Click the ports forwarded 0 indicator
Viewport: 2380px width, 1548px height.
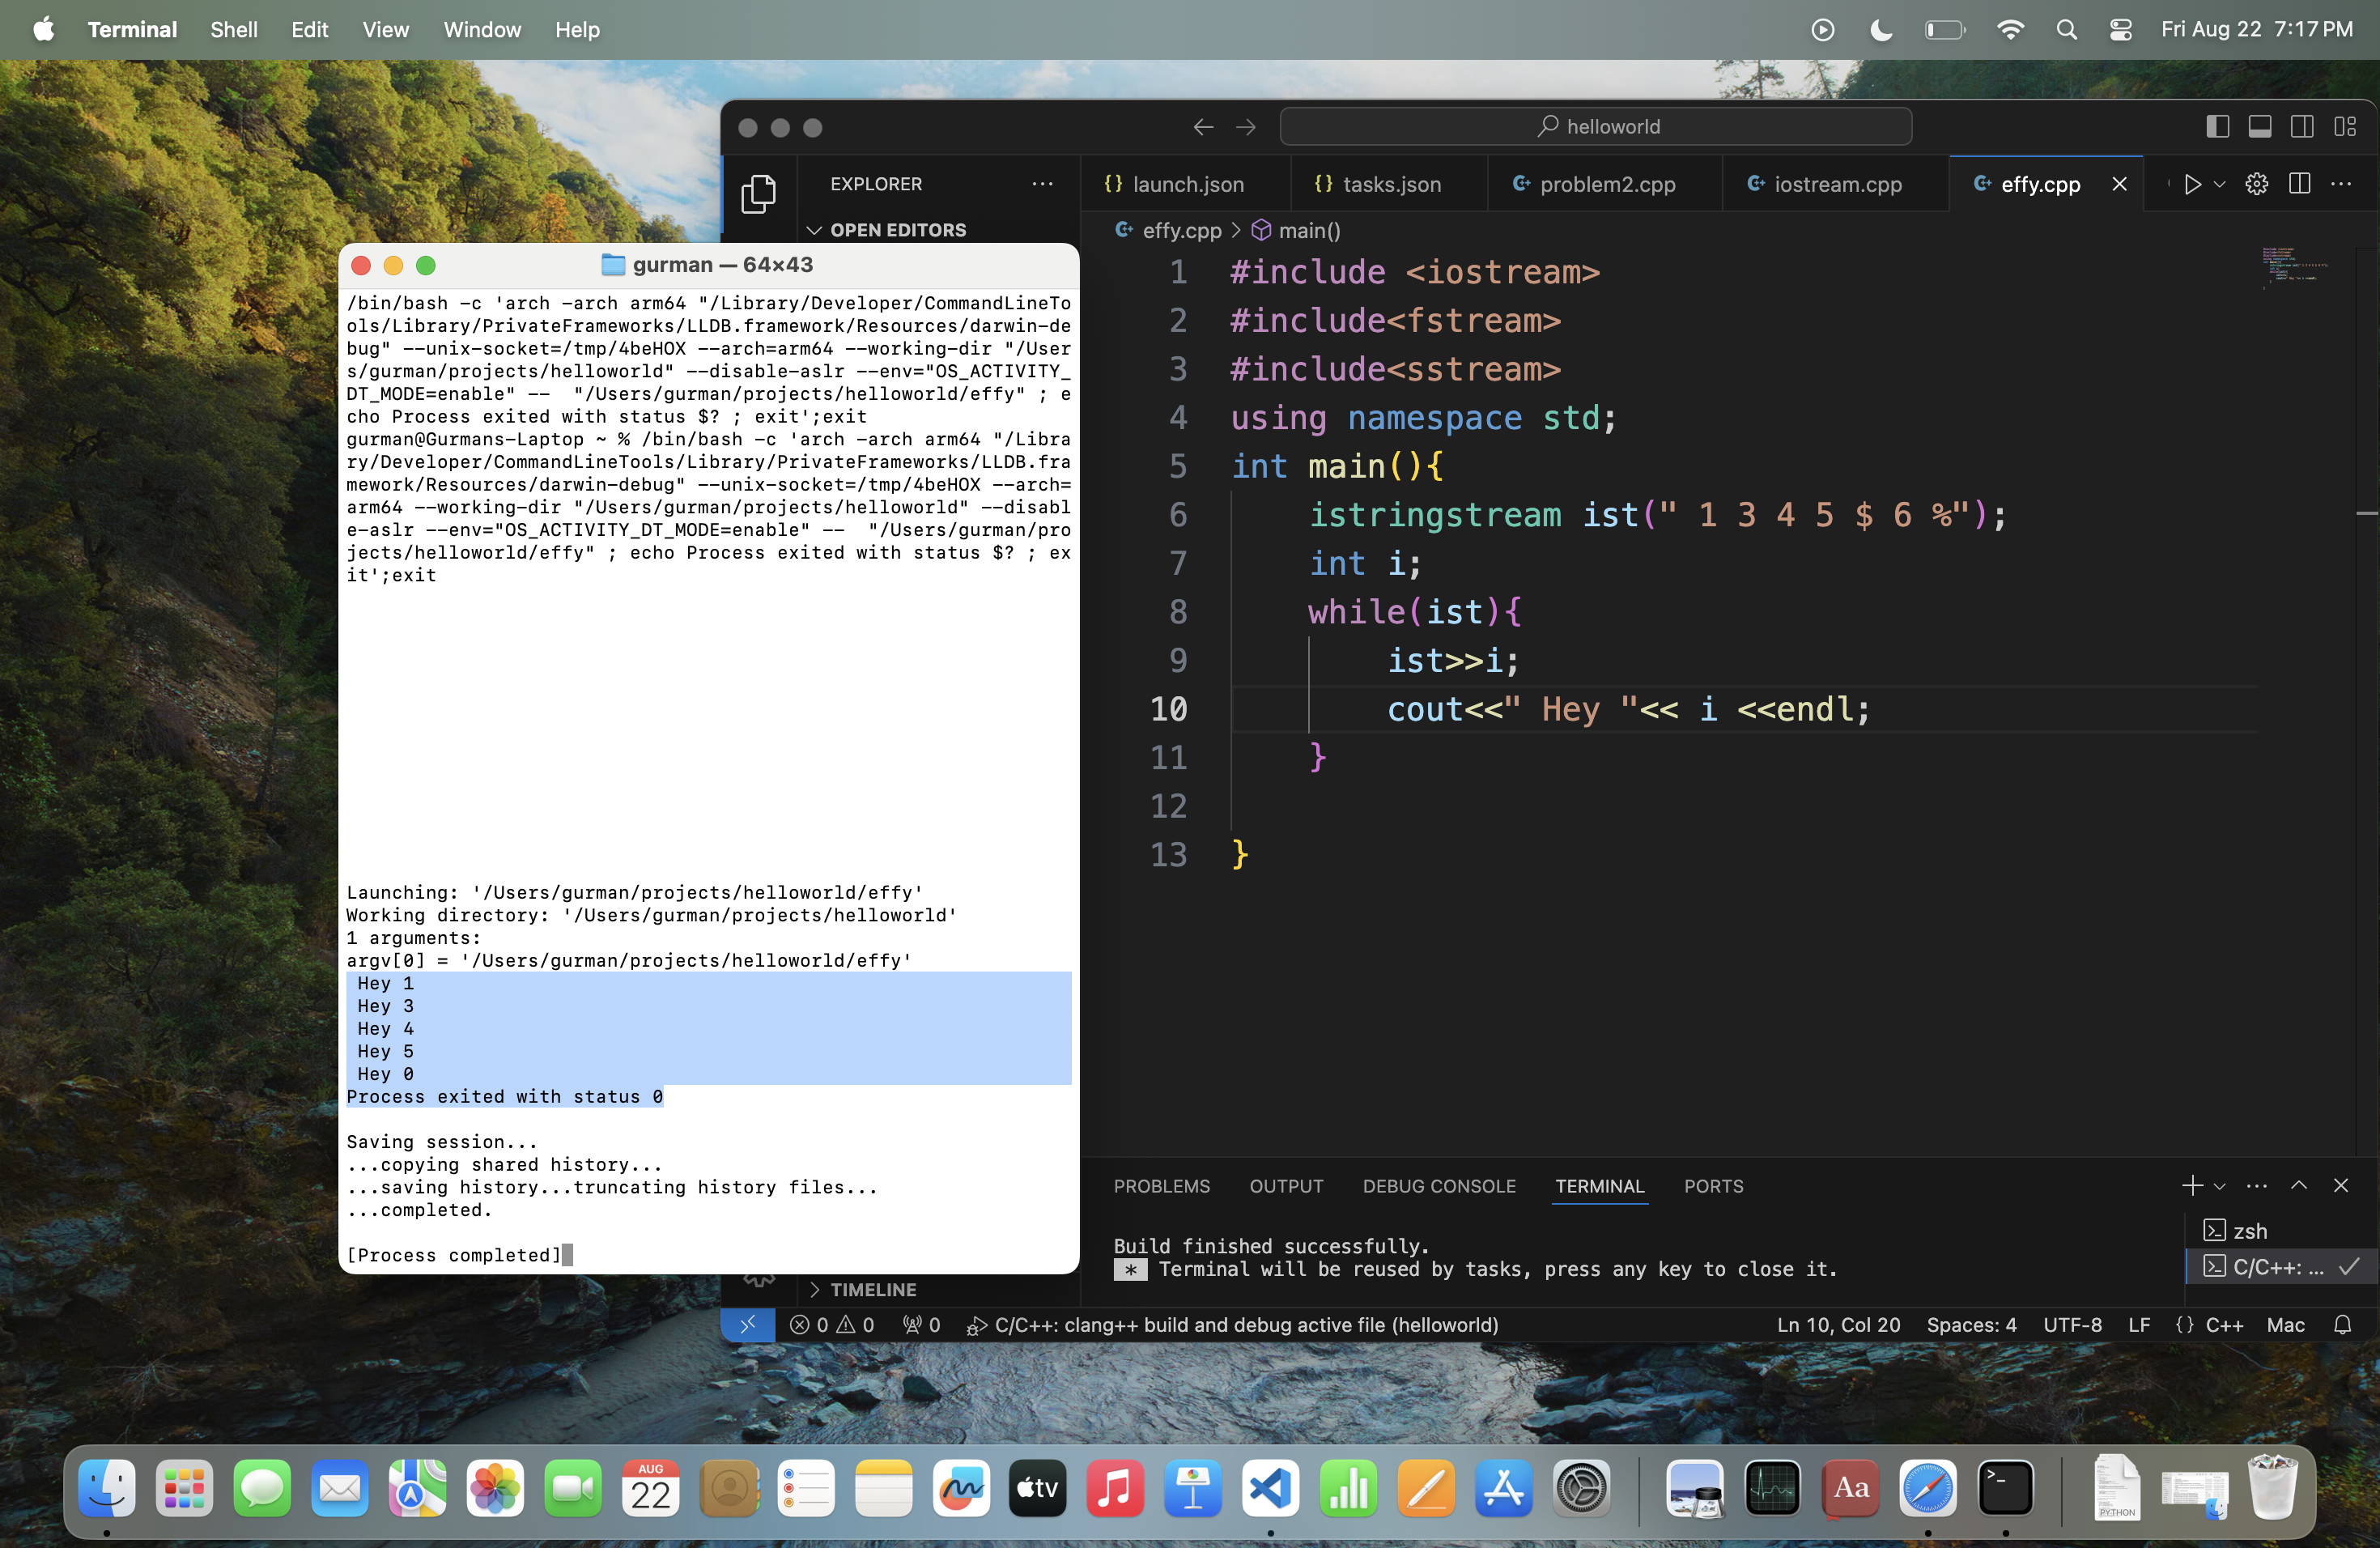tap(921, 1325)
